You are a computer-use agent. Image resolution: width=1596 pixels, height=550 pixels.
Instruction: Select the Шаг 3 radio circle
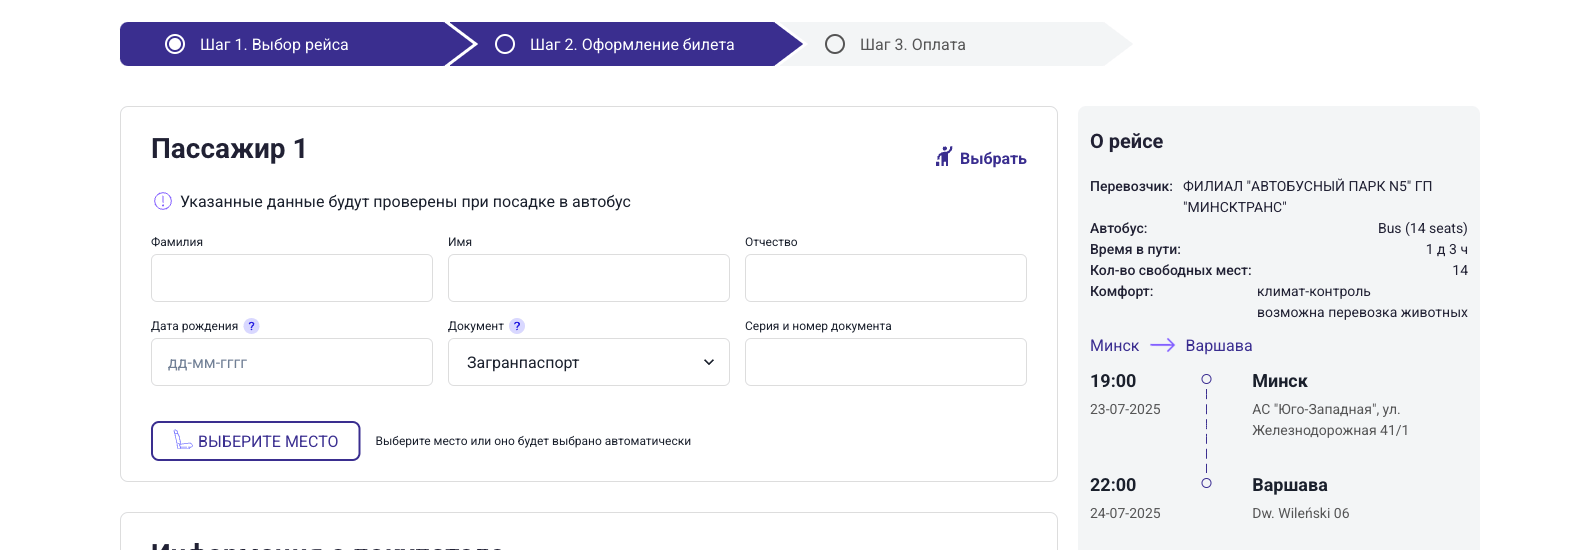pyautogui.click(x=835, y=44)
